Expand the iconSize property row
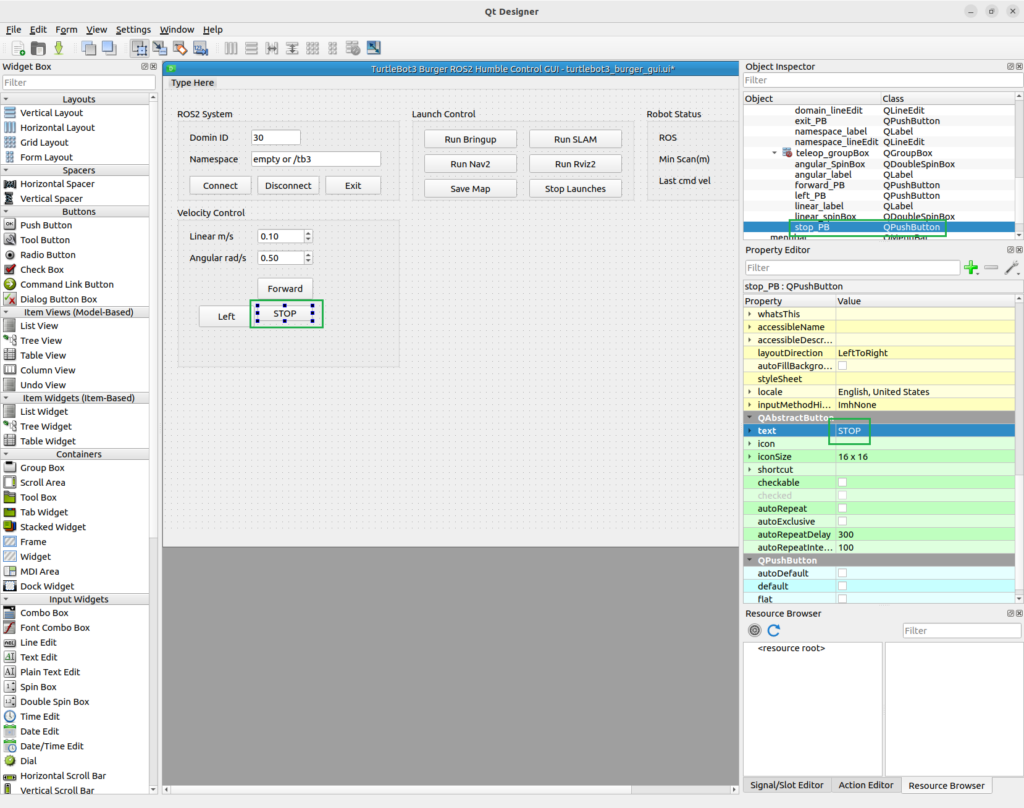Screen dimensions: 1024x808 tap(750, 457)
